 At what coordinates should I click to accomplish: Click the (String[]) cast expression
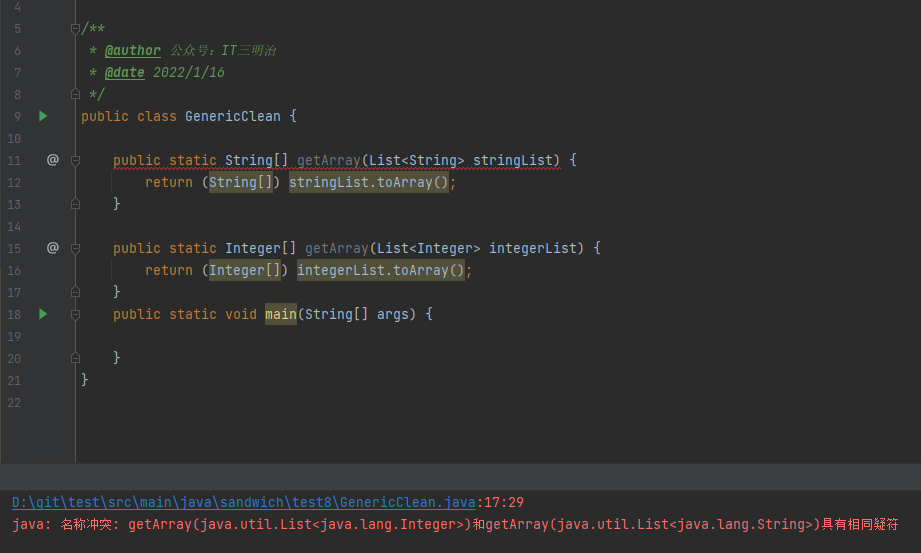click(241, 182)
